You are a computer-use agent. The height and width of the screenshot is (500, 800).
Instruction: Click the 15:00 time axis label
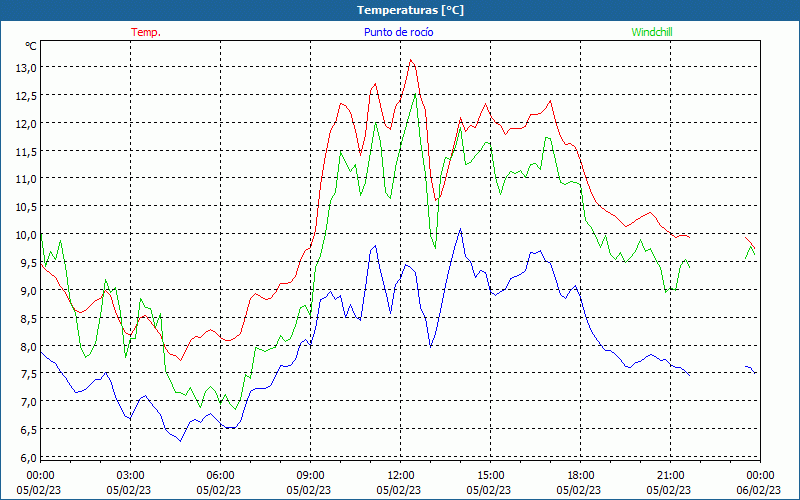pyautogui.click(x=491, y=476)
